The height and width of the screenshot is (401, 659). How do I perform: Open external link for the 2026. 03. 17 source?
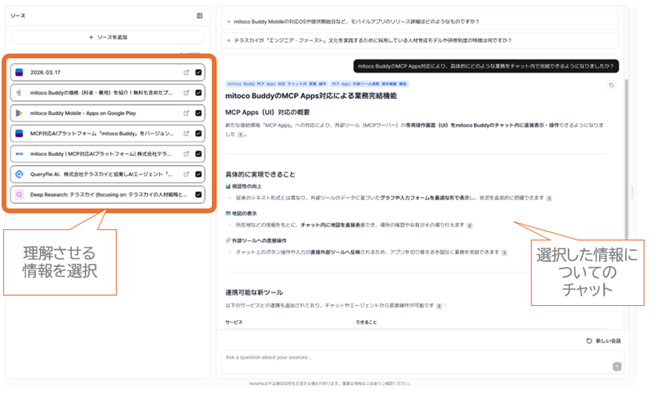pos(186,72)
